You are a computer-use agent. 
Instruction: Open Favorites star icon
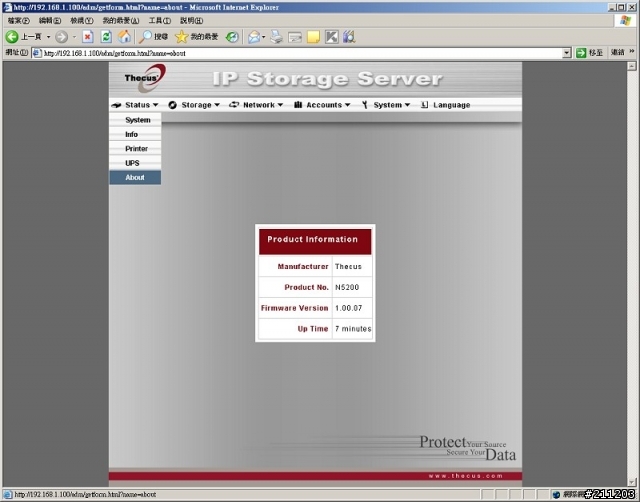(x=181, y=37)
